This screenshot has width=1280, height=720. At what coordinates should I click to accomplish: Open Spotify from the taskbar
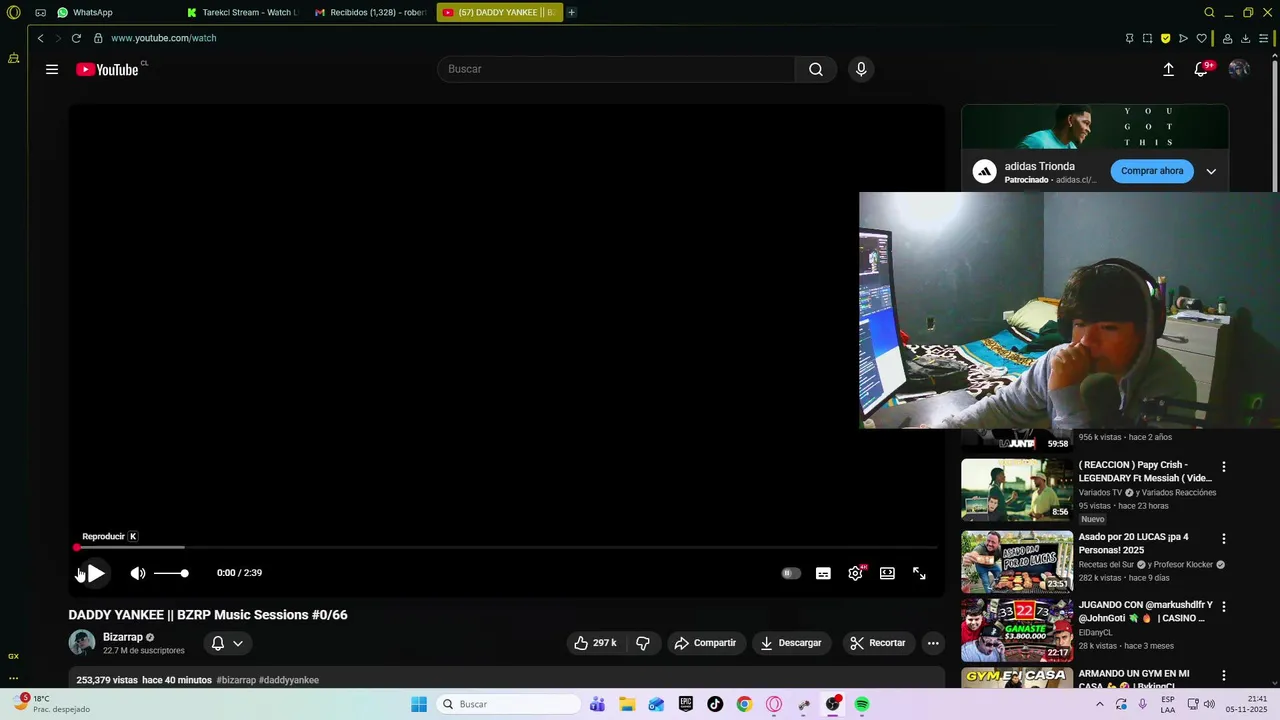click(x=862, y=704)
